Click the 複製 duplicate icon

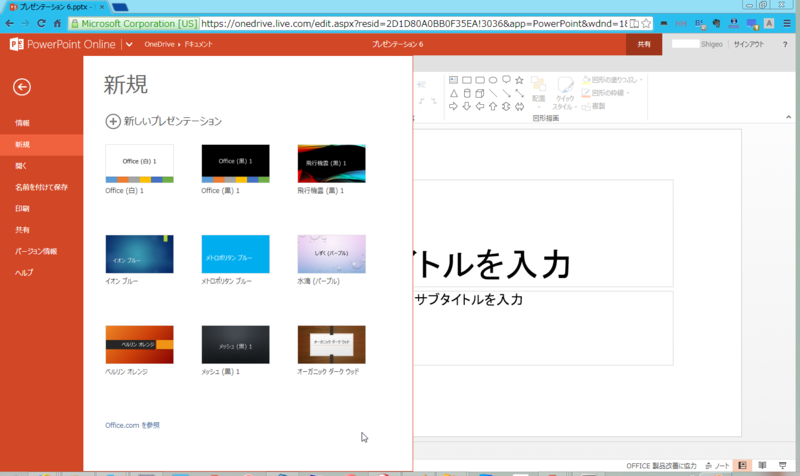(x=586, y=106)
